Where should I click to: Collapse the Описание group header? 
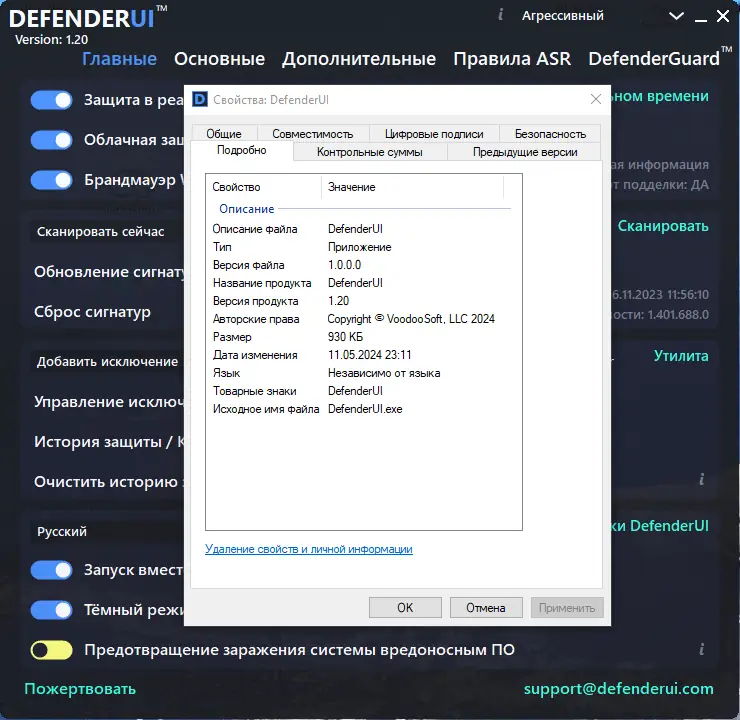[246, 209]
